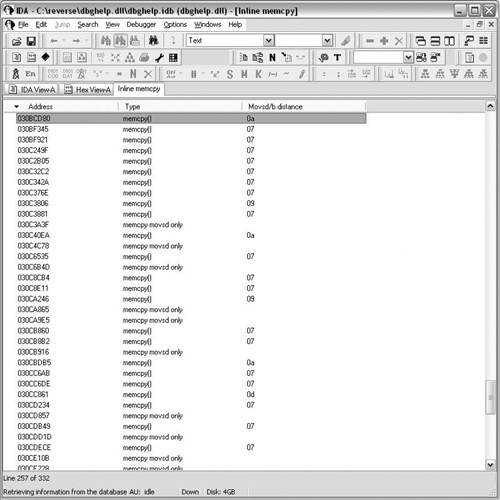Open the Windows menu
Image resolution: width=500 pixels, height=500 pixels.
tap(208, 25)
